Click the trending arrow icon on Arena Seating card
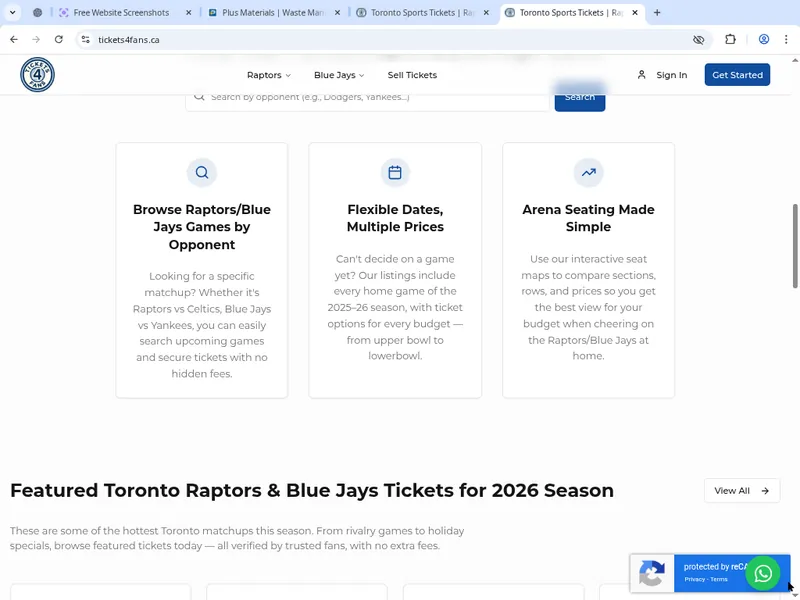Viewport: 800px width, 600px height. (x=588, y=172)
